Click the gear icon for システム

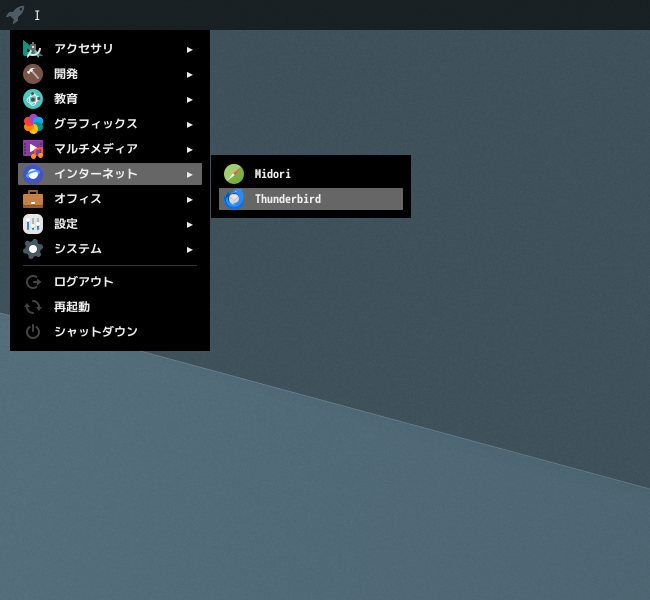point(33,249)
